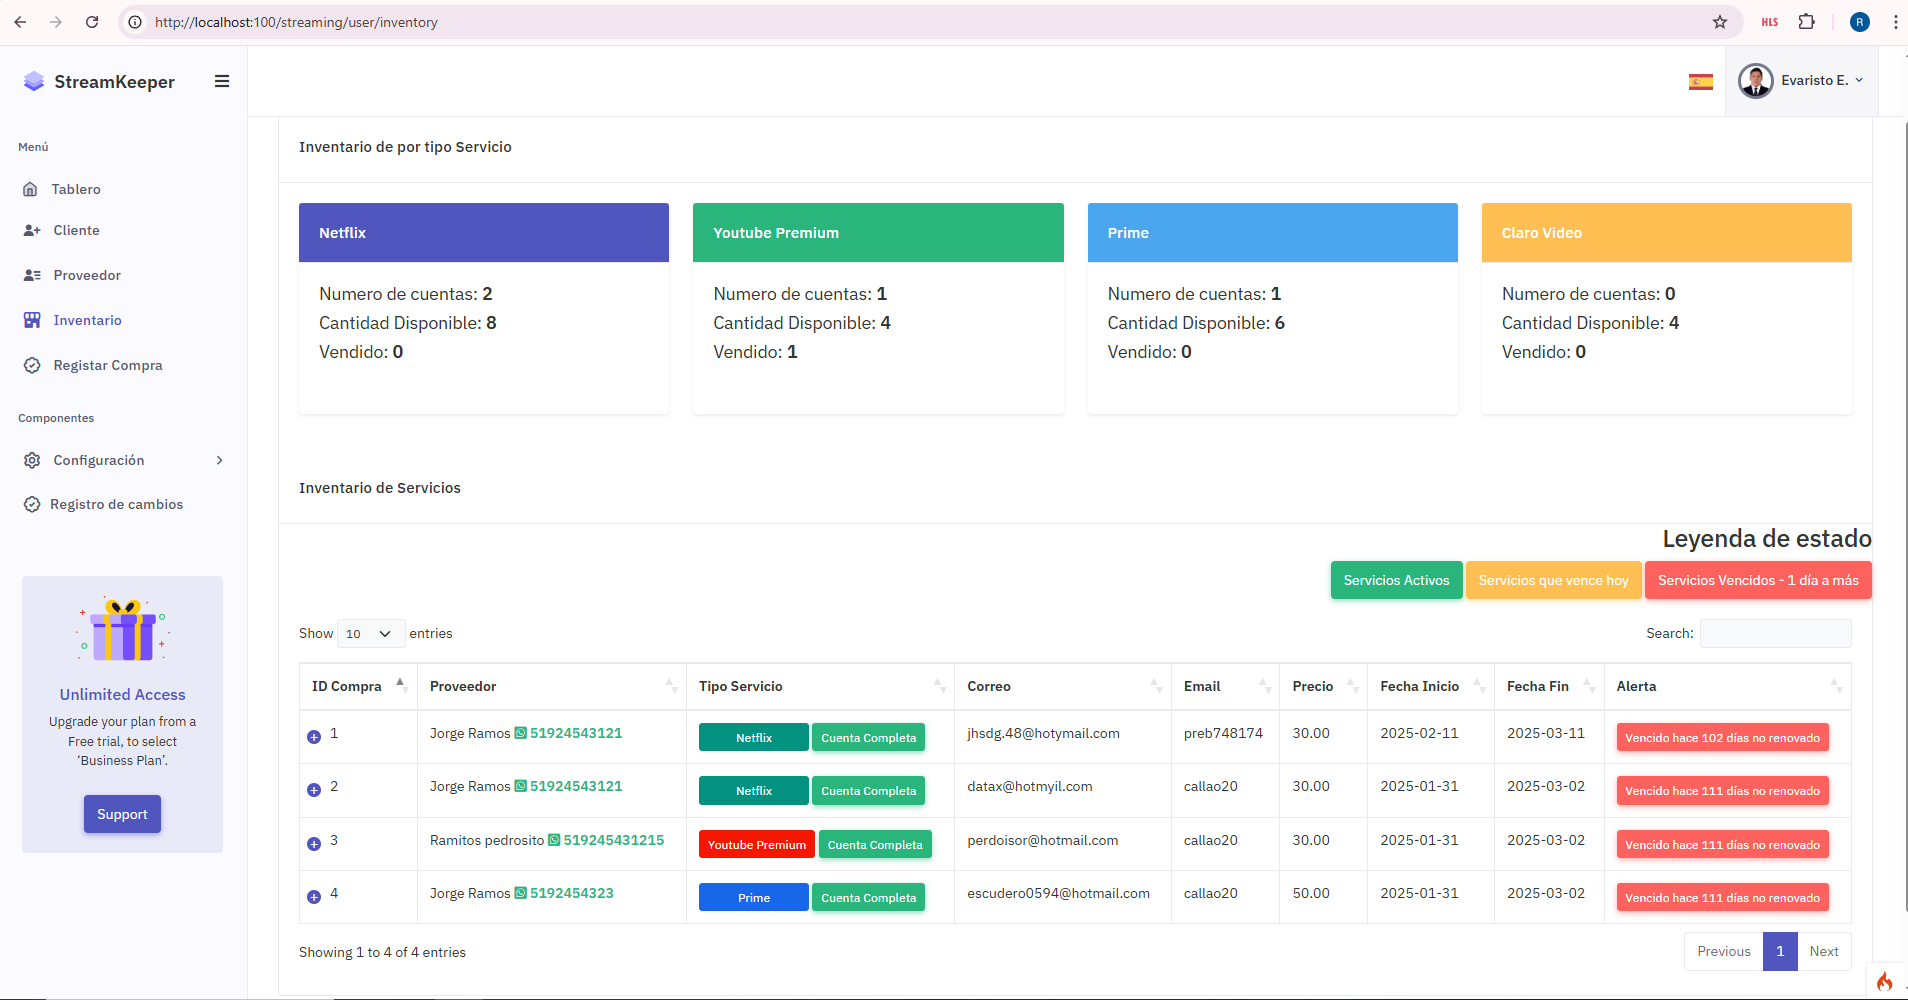Sort table by Proveedor column header
The width and height of the screenshot is (1908, 1000).
pos(552,686)
